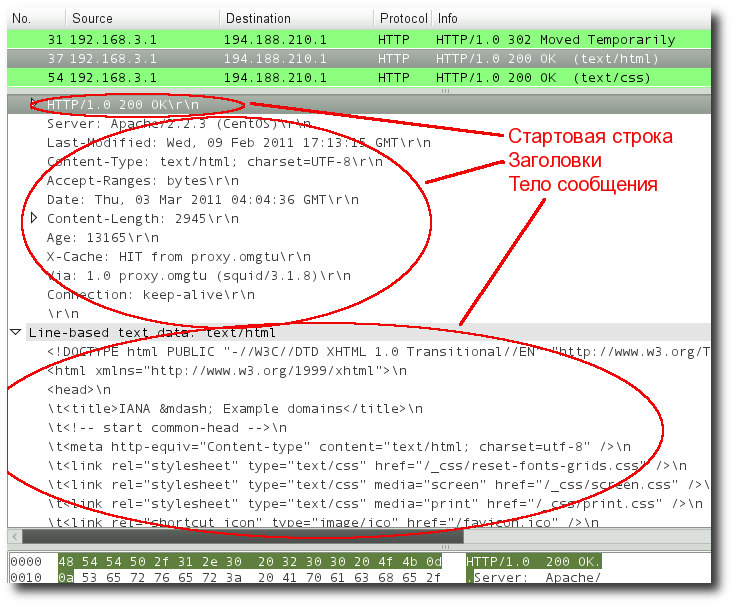This screenshot has height=609, width=741.
Task: Click the horizontal scrollbar left arrow
Action: pyautogui.click(x=15, y=536)
